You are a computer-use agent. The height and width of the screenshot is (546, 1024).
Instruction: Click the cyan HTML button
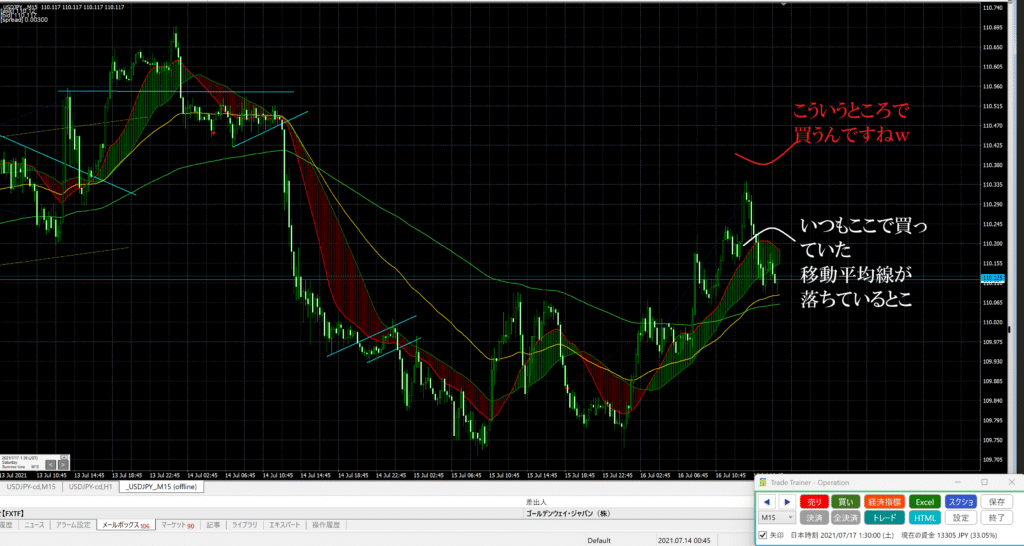pyautogui.click(x=924, y=517)
